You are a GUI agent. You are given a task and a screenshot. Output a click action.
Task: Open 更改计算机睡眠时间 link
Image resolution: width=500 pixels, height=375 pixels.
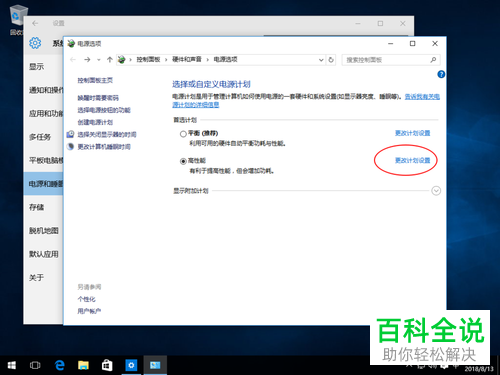click(104, 147)
